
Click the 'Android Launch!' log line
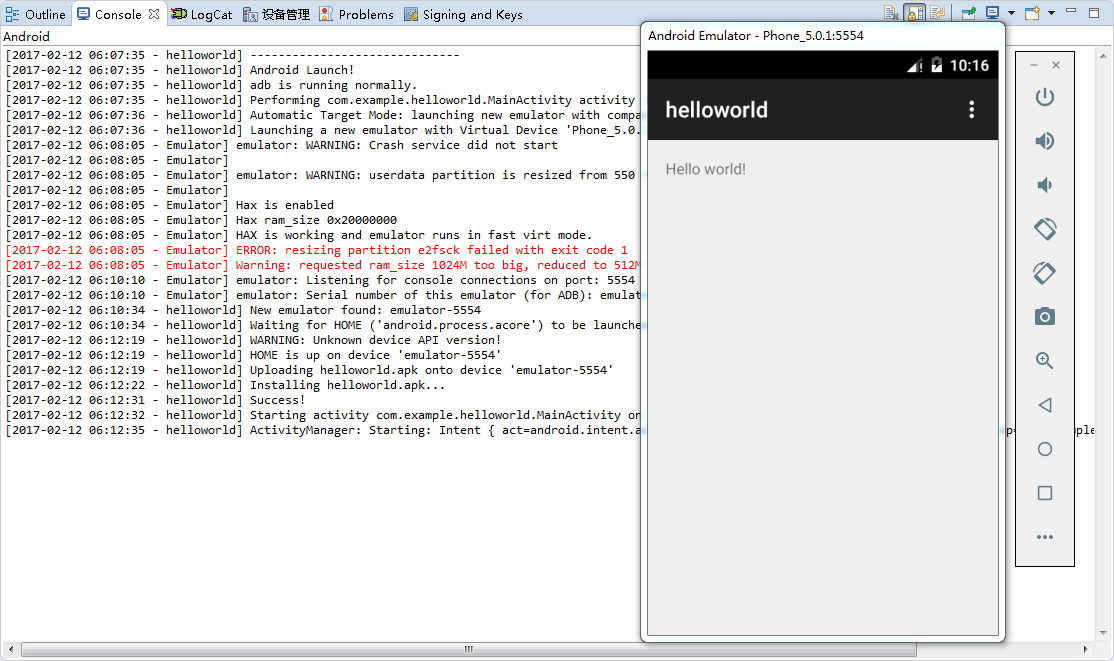tap(180, 70)
